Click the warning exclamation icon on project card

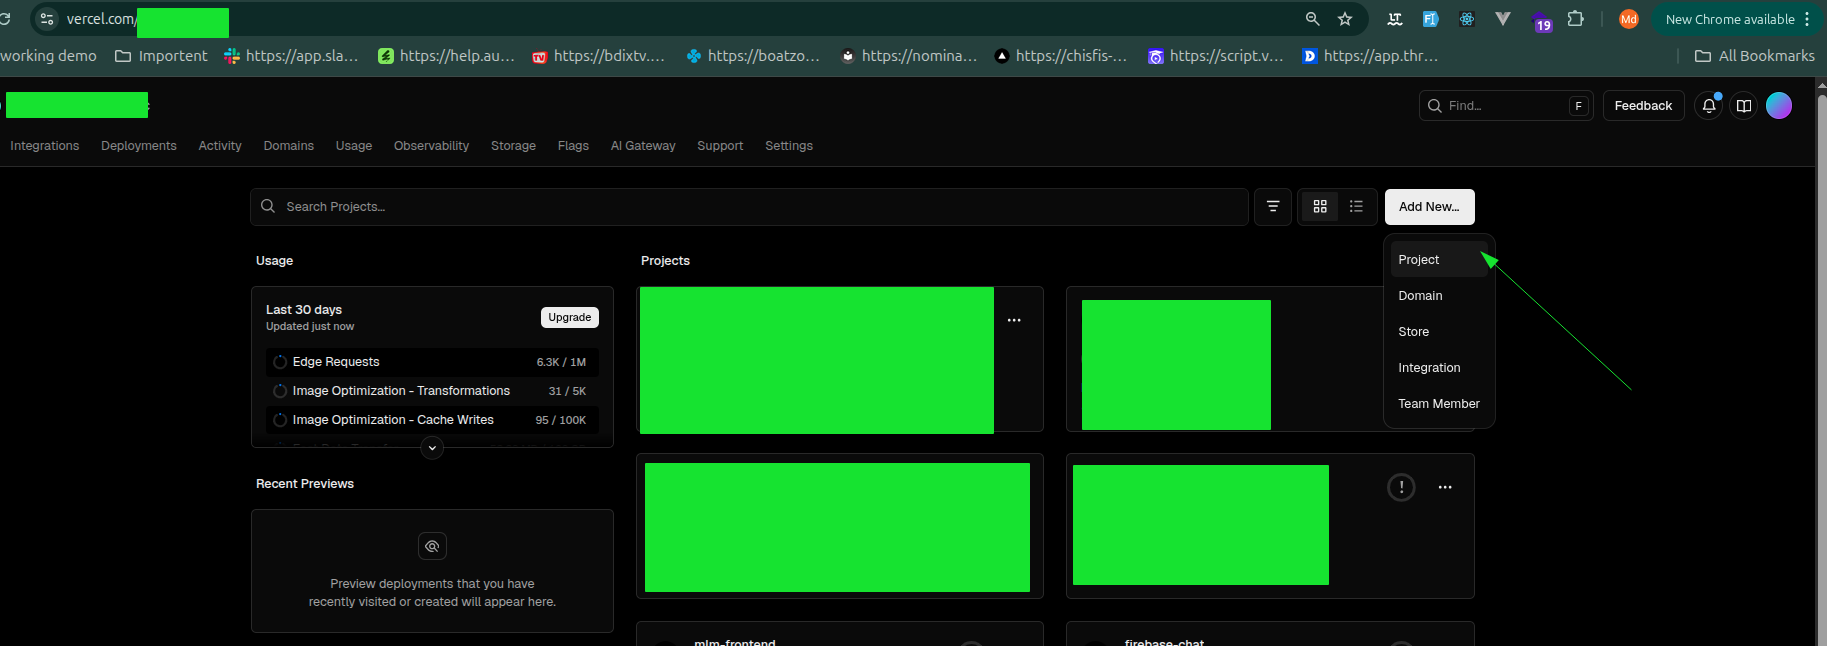pos(1401,487)
